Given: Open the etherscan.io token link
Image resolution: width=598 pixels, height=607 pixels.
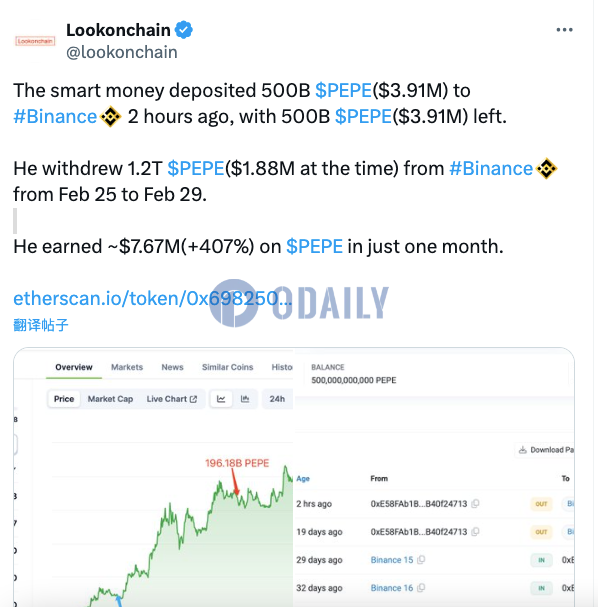Looking at the screenshot, I should click(152, 298).
